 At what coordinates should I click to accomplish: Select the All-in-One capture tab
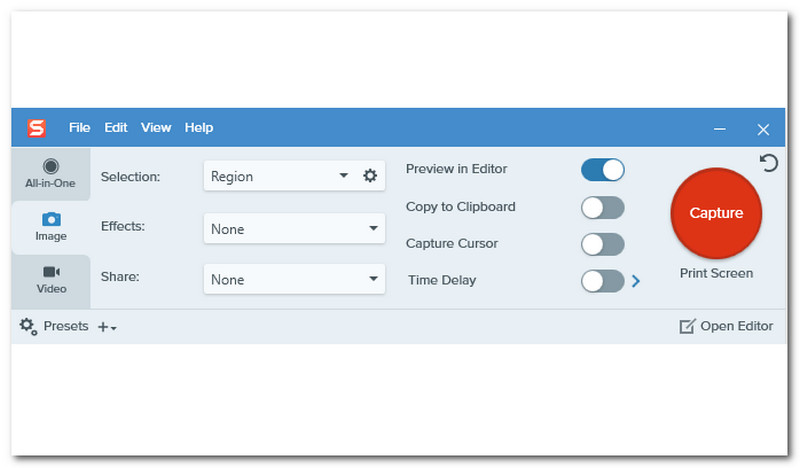click(x=50, y=174)
